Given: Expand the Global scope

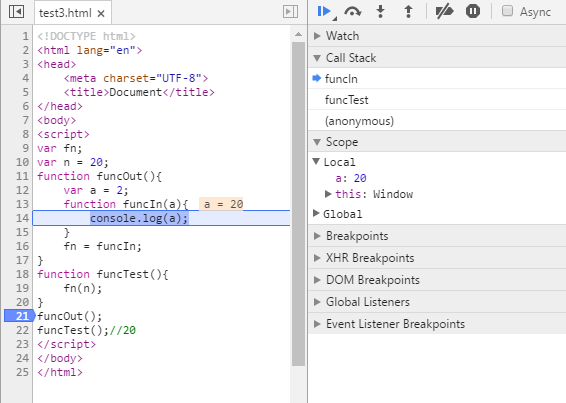Looking at the screenshot, I should [x=316, y=213].
